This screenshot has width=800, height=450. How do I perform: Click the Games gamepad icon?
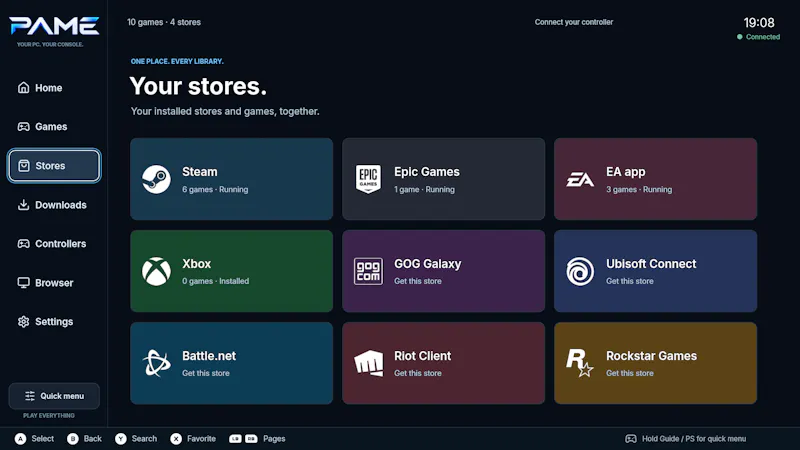coord(23,127)
